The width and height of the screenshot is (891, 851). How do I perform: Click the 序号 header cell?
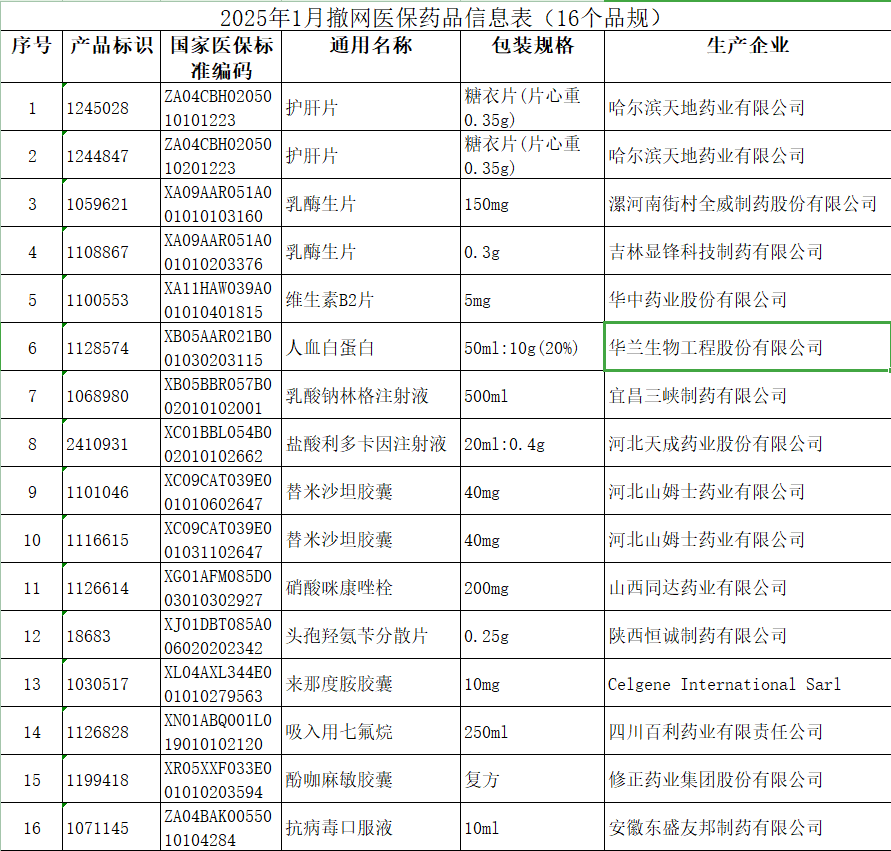(32, 57)
